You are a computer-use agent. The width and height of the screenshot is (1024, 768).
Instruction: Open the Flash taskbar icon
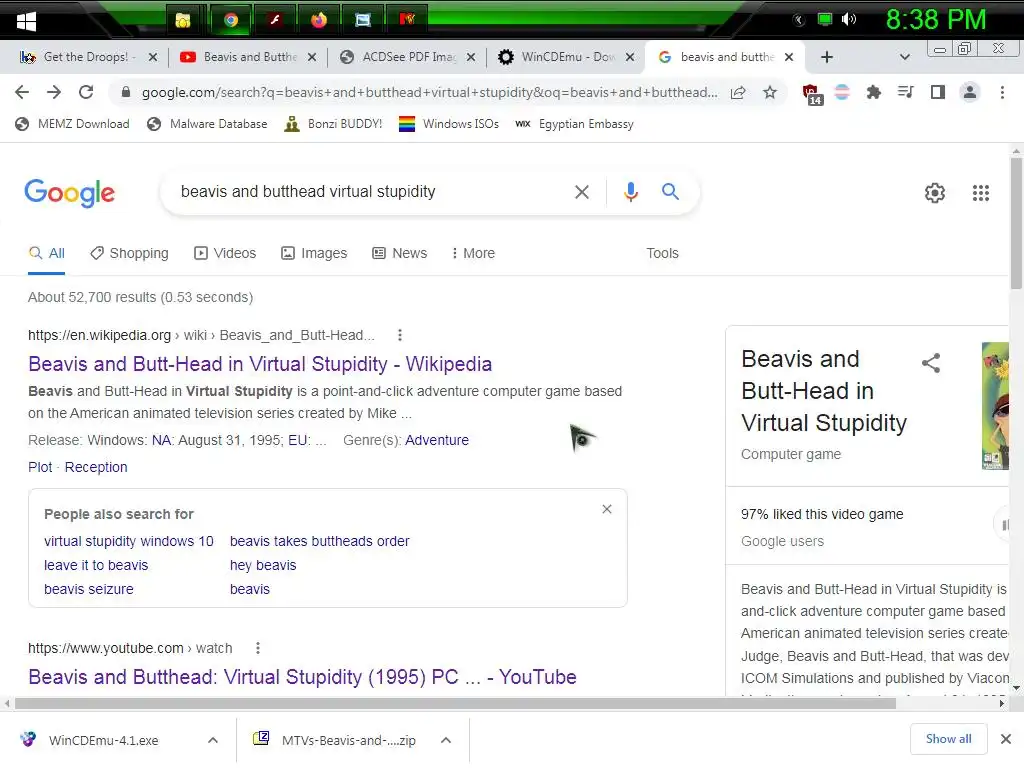pyautogui.click(x=275, y=20)
